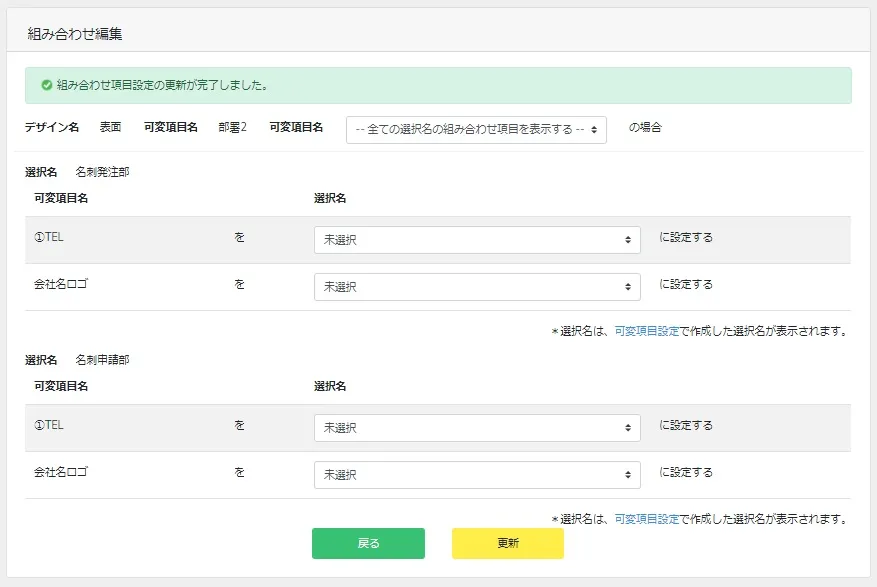Open the 未選択 dropdown for 会社名ロゴ under 名刺申請部
Image resolution: width=877 pixels, height=587 pixels.
(x=477, y=474)
